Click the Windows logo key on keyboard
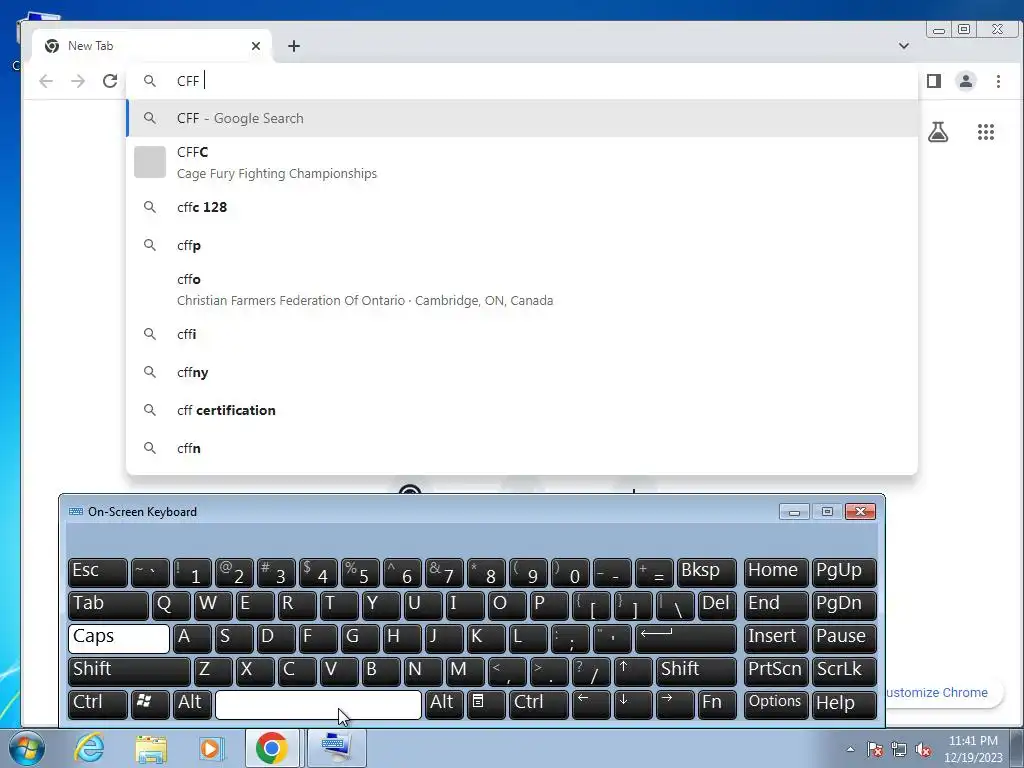The image size is (1024, 768). pyautogui.click(x=150, y=704)
